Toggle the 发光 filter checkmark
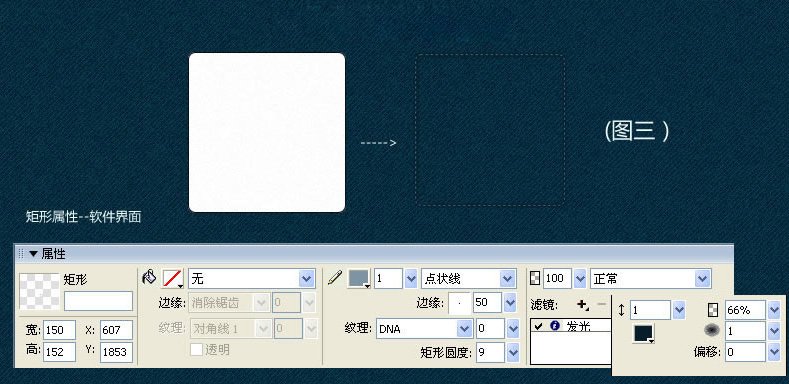The image size is (789, 384). 538,326
